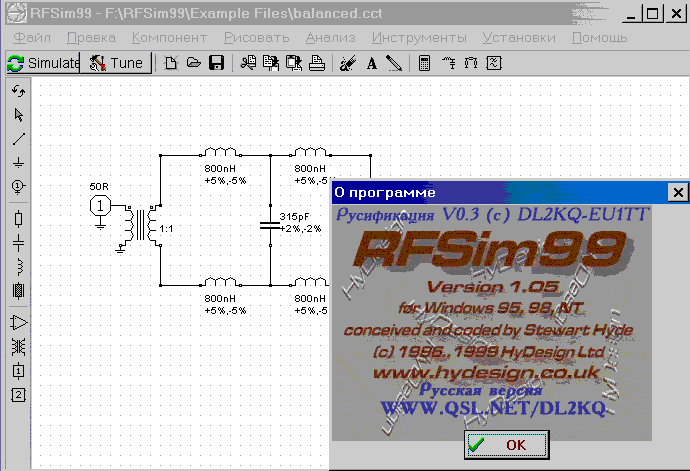Select the 315pF capacitor in schematic
The height and width of the screenshot is (471, 690).
click(270, 225)
